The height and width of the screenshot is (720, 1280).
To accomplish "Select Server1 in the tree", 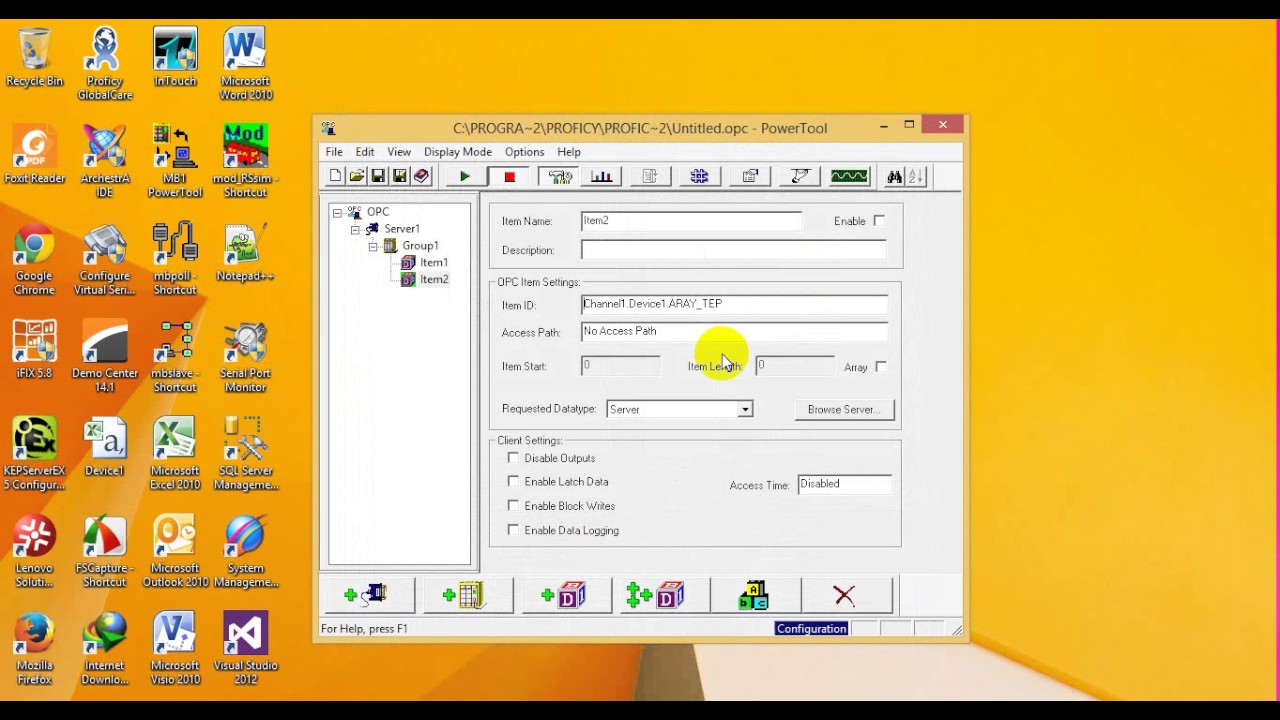I will click(x=402, y=229).
